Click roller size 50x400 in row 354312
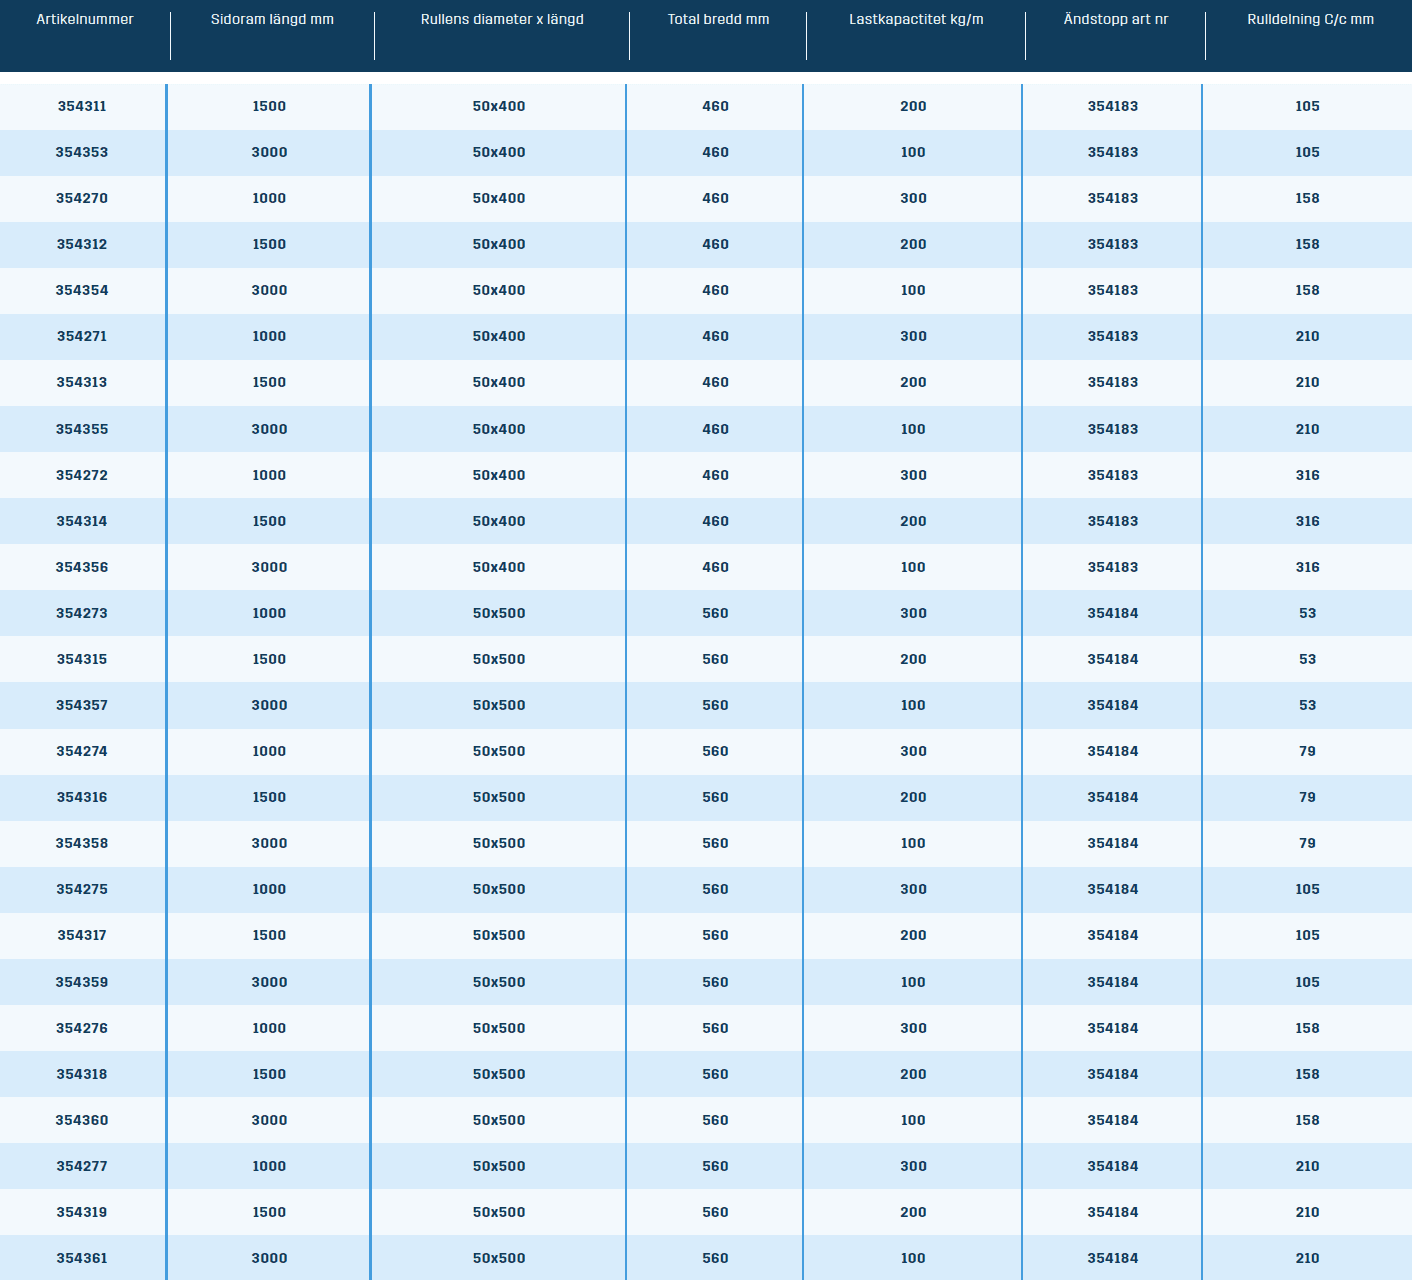Screen dimensions: 1412x1280 click(x=499, y=244)
